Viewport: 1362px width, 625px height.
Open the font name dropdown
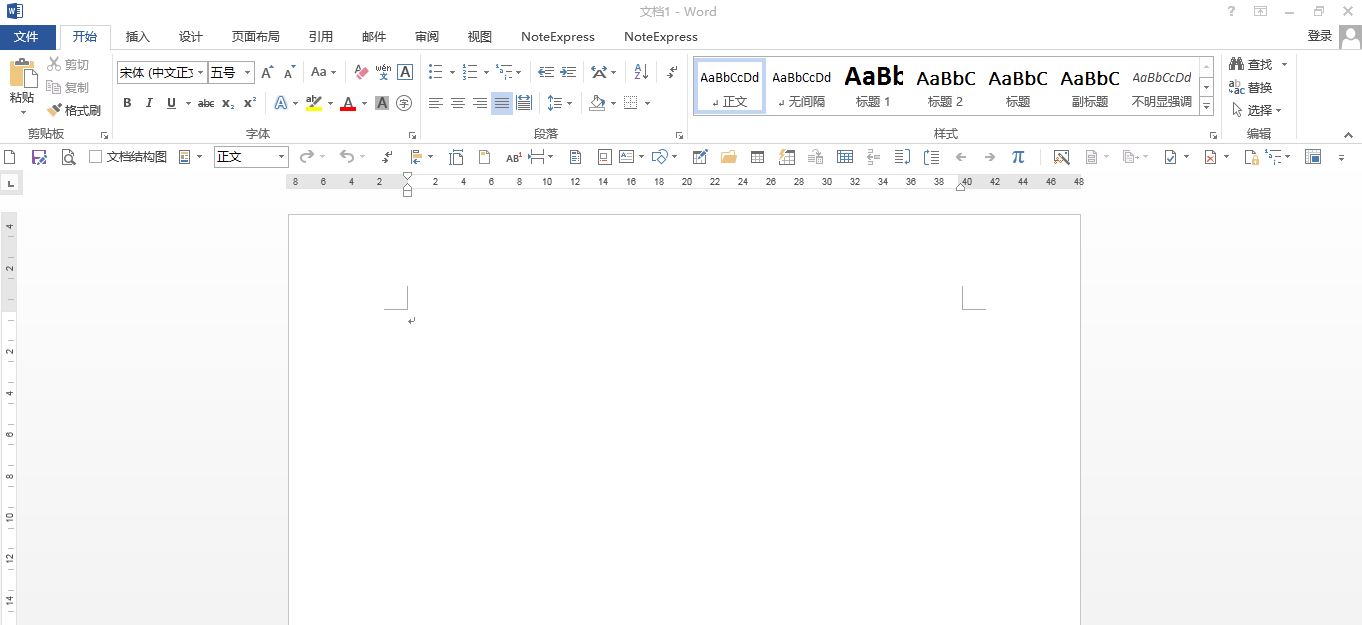click(201, 73)
